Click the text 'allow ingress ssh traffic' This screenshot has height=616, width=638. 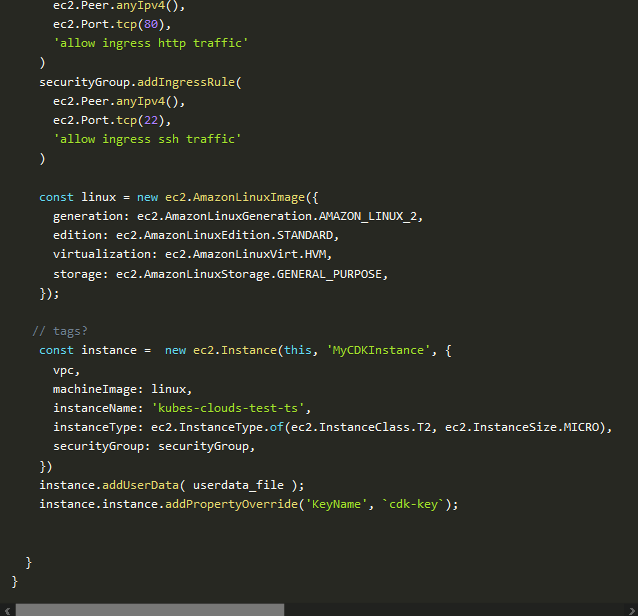point(147,139)
